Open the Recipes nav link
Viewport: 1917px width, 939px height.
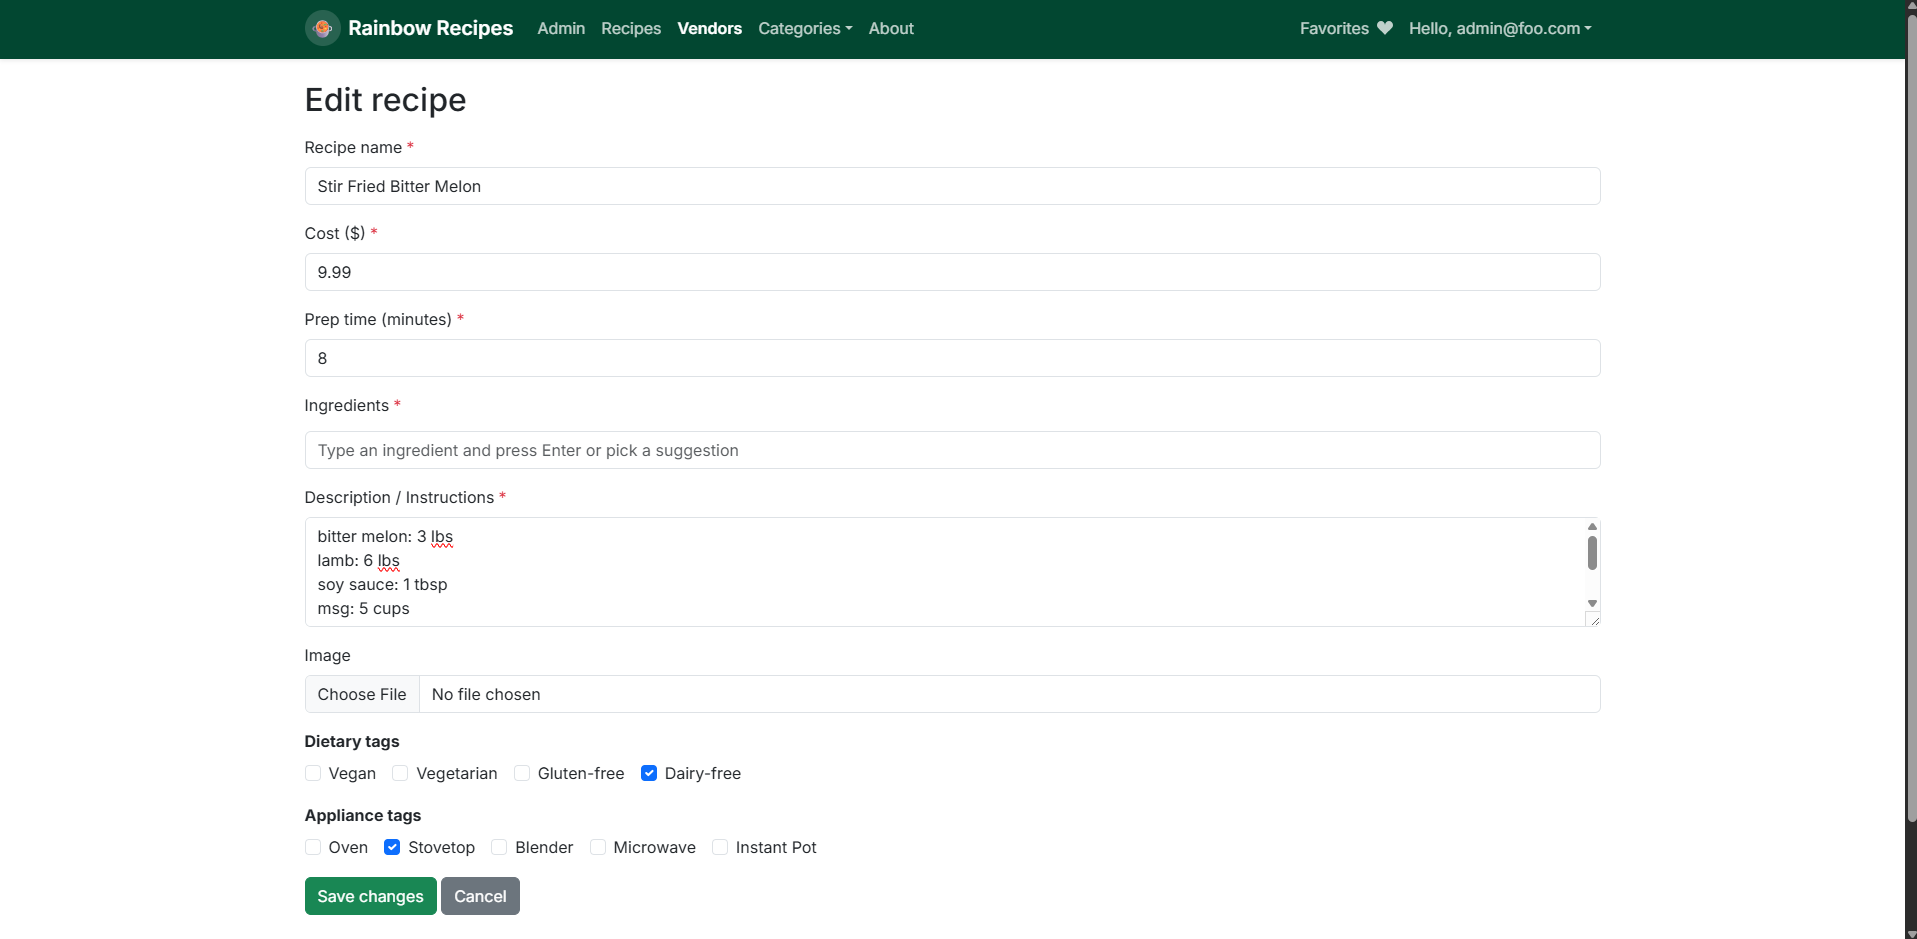click(630, 28)
